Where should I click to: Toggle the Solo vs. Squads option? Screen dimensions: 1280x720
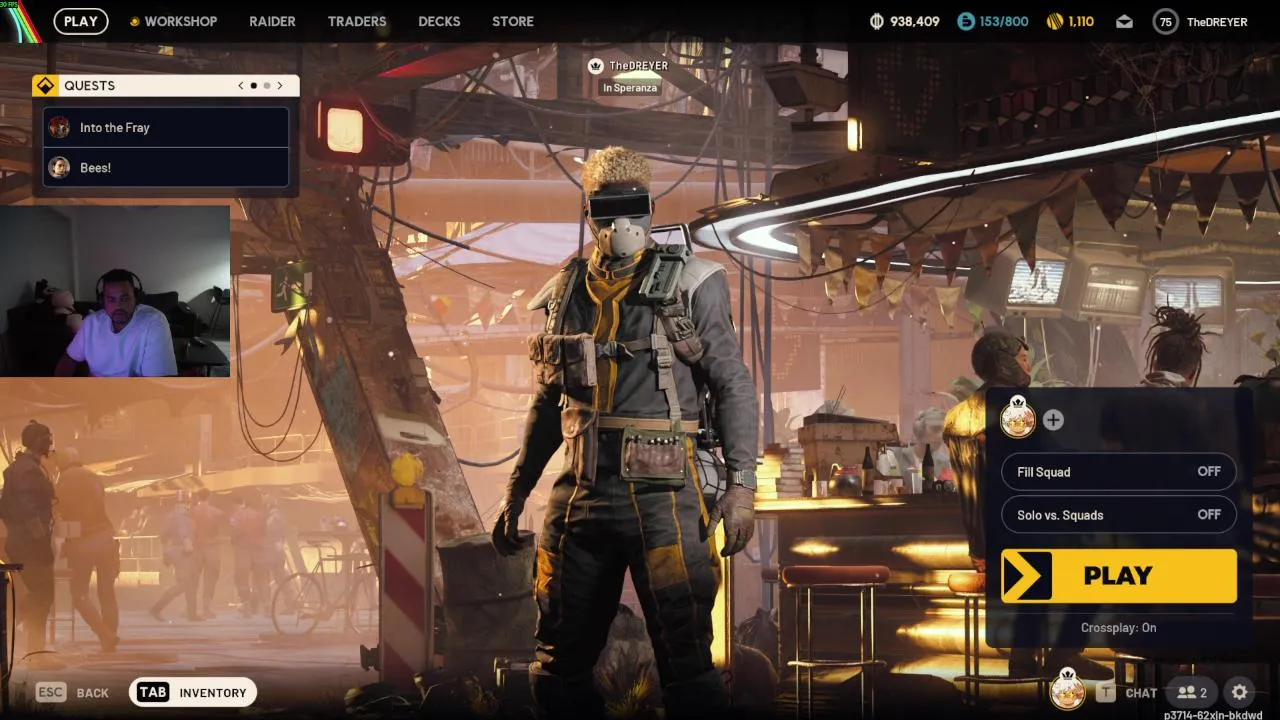(1119, 514)
